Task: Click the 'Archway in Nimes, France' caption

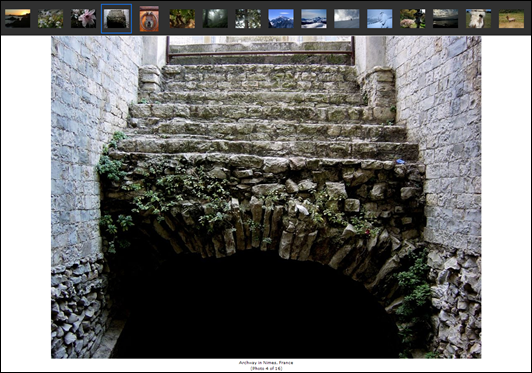Action: [x=266, y=362]
